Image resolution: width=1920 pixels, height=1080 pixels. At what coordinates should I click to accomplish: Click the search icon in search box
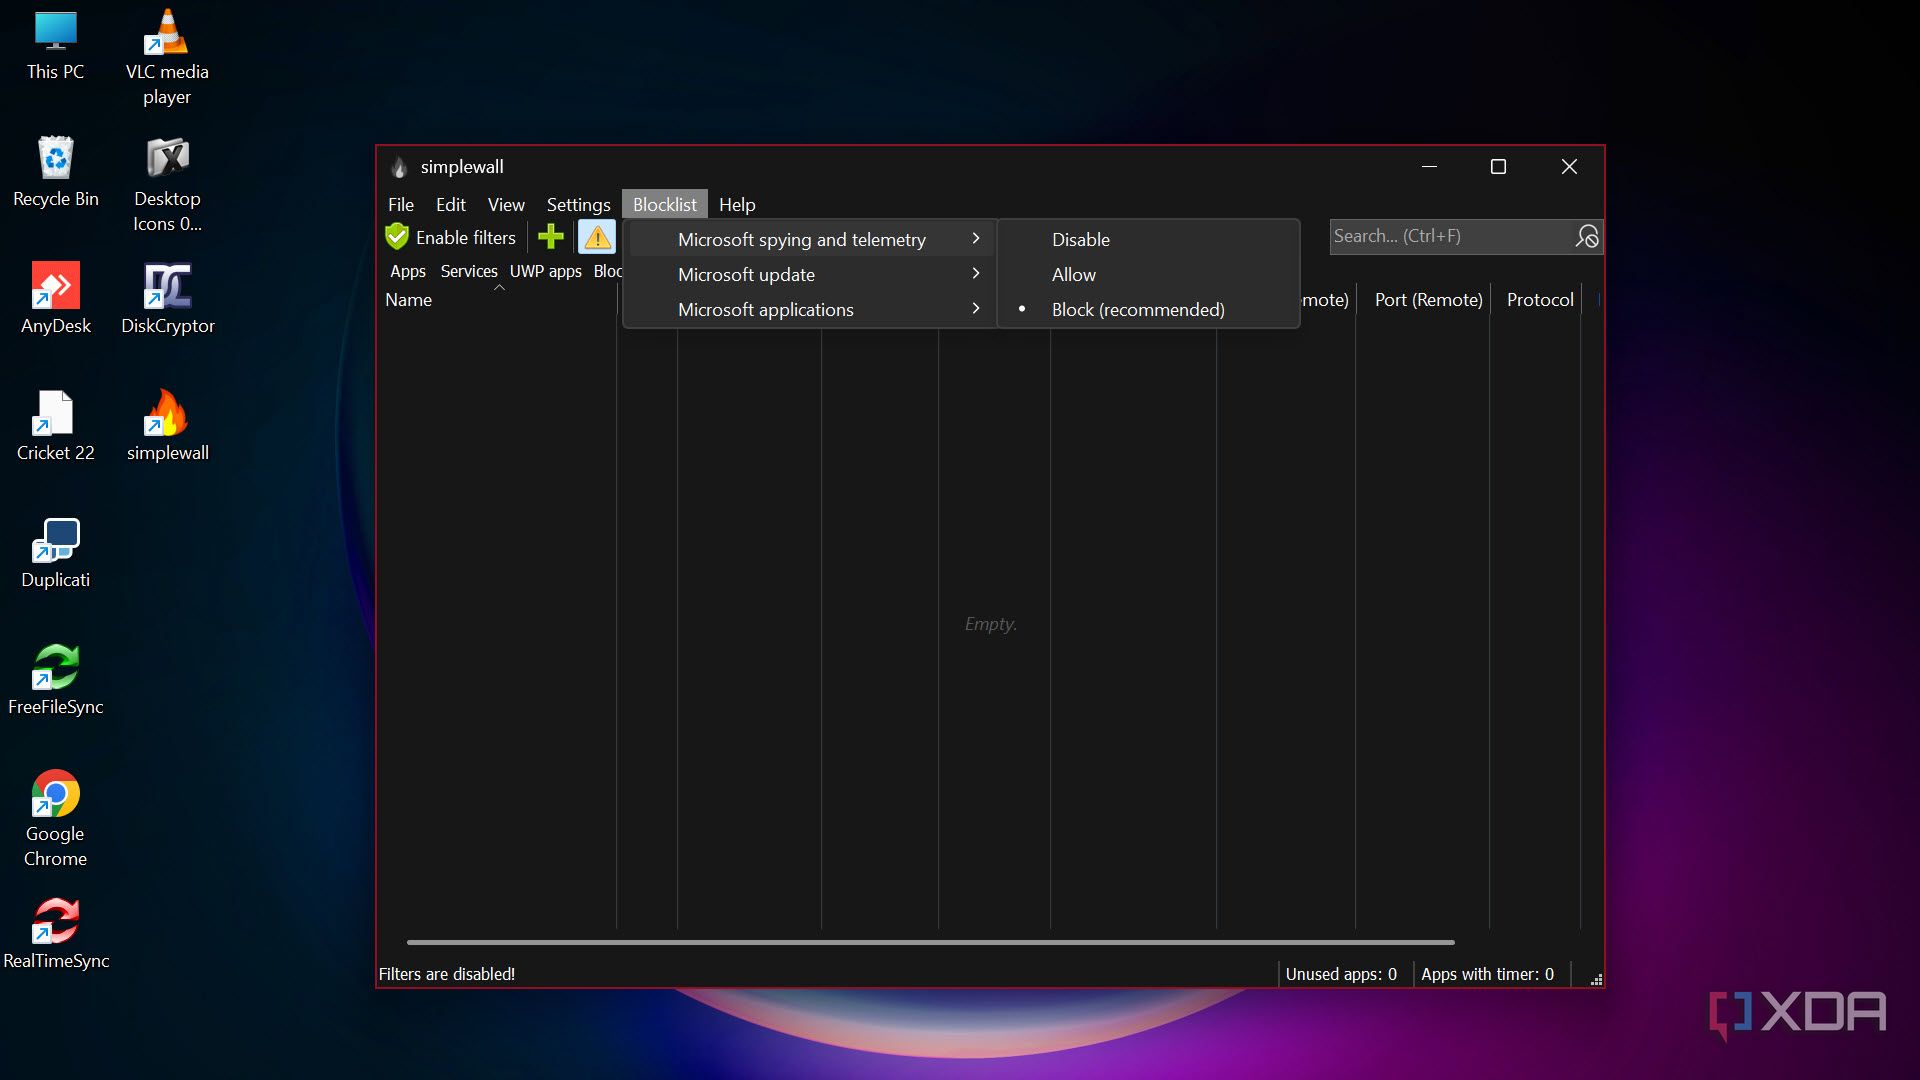tap(1586, 237)
